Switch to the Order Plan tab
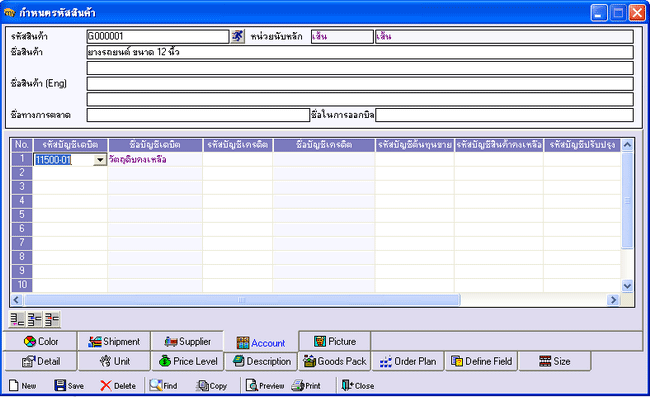Image resolution: width=650 pixels, height=397 pixels. click(x=408, y=361)
